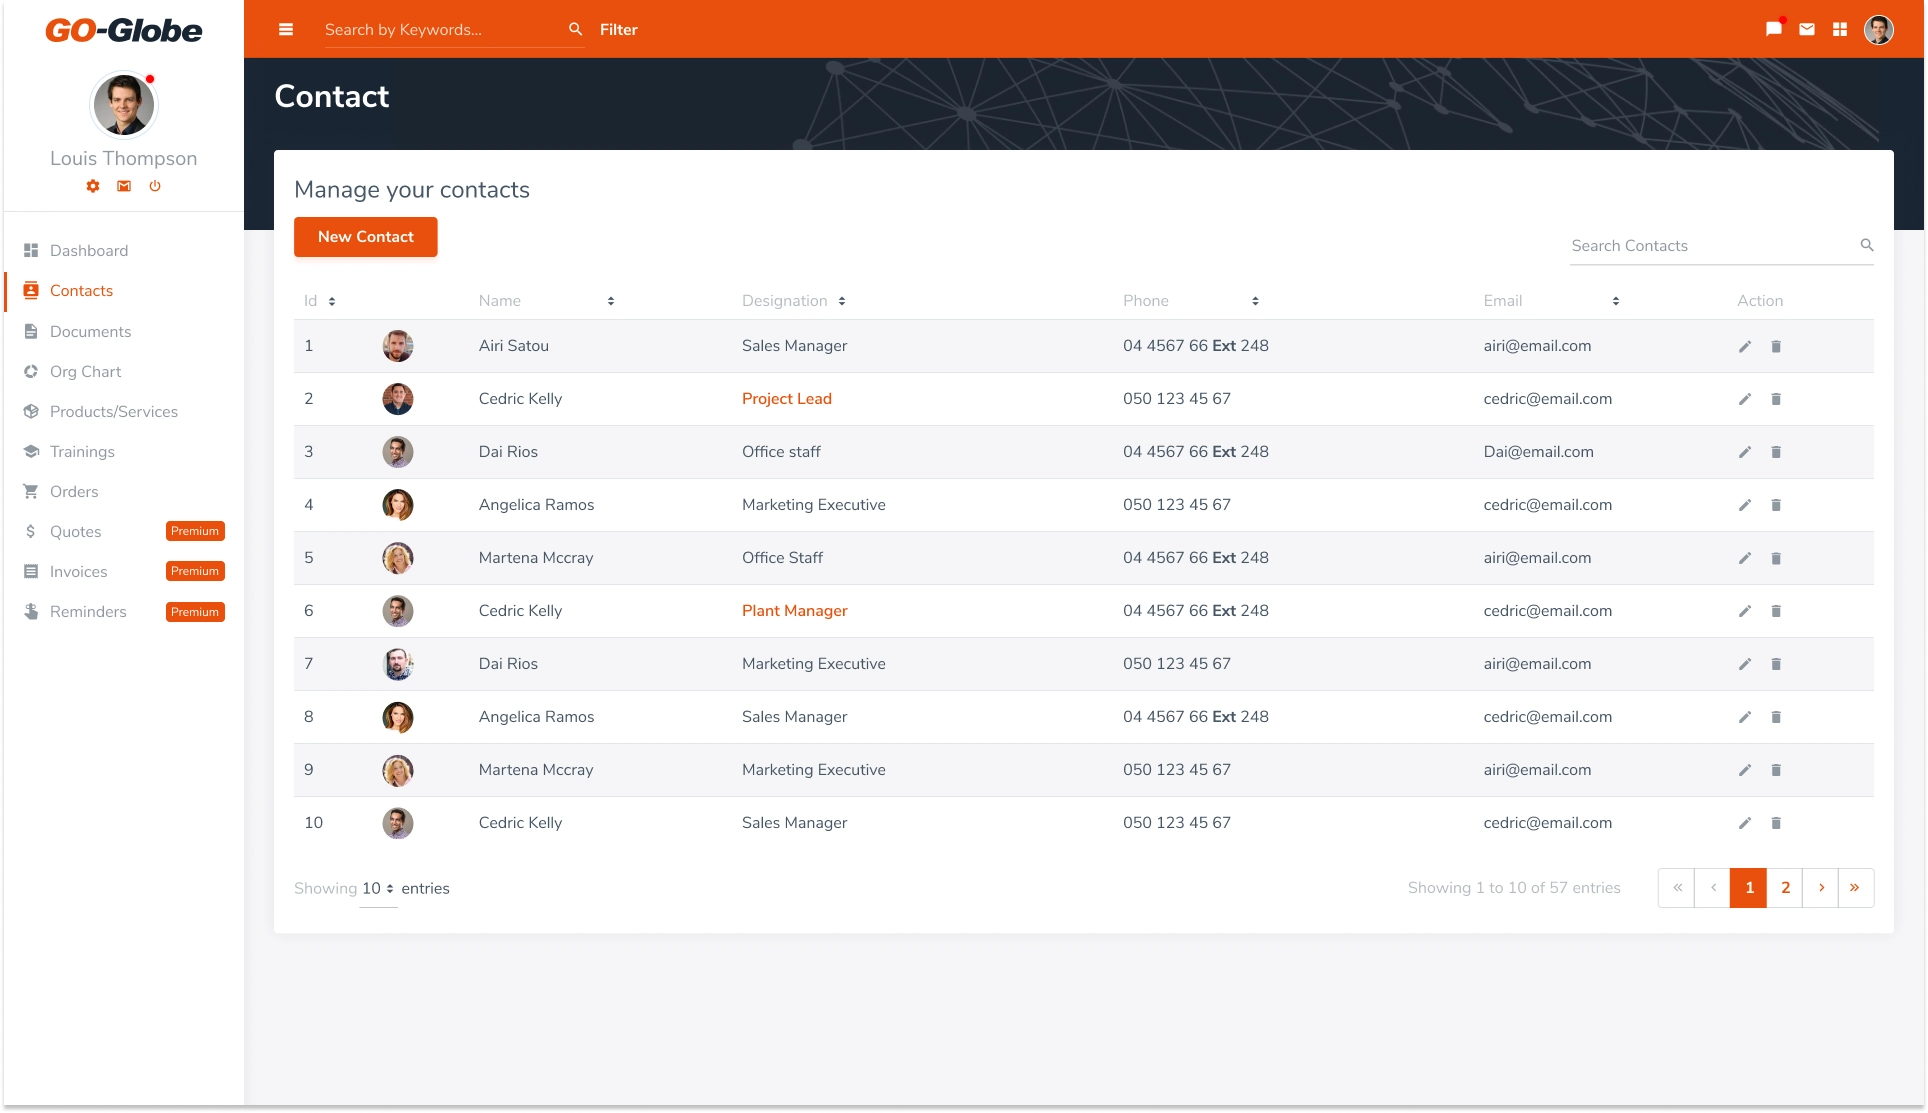This screenshot has width=1928, height=1113.
Task: Go to Org Chart in sidebar
Action: (85, 371)
